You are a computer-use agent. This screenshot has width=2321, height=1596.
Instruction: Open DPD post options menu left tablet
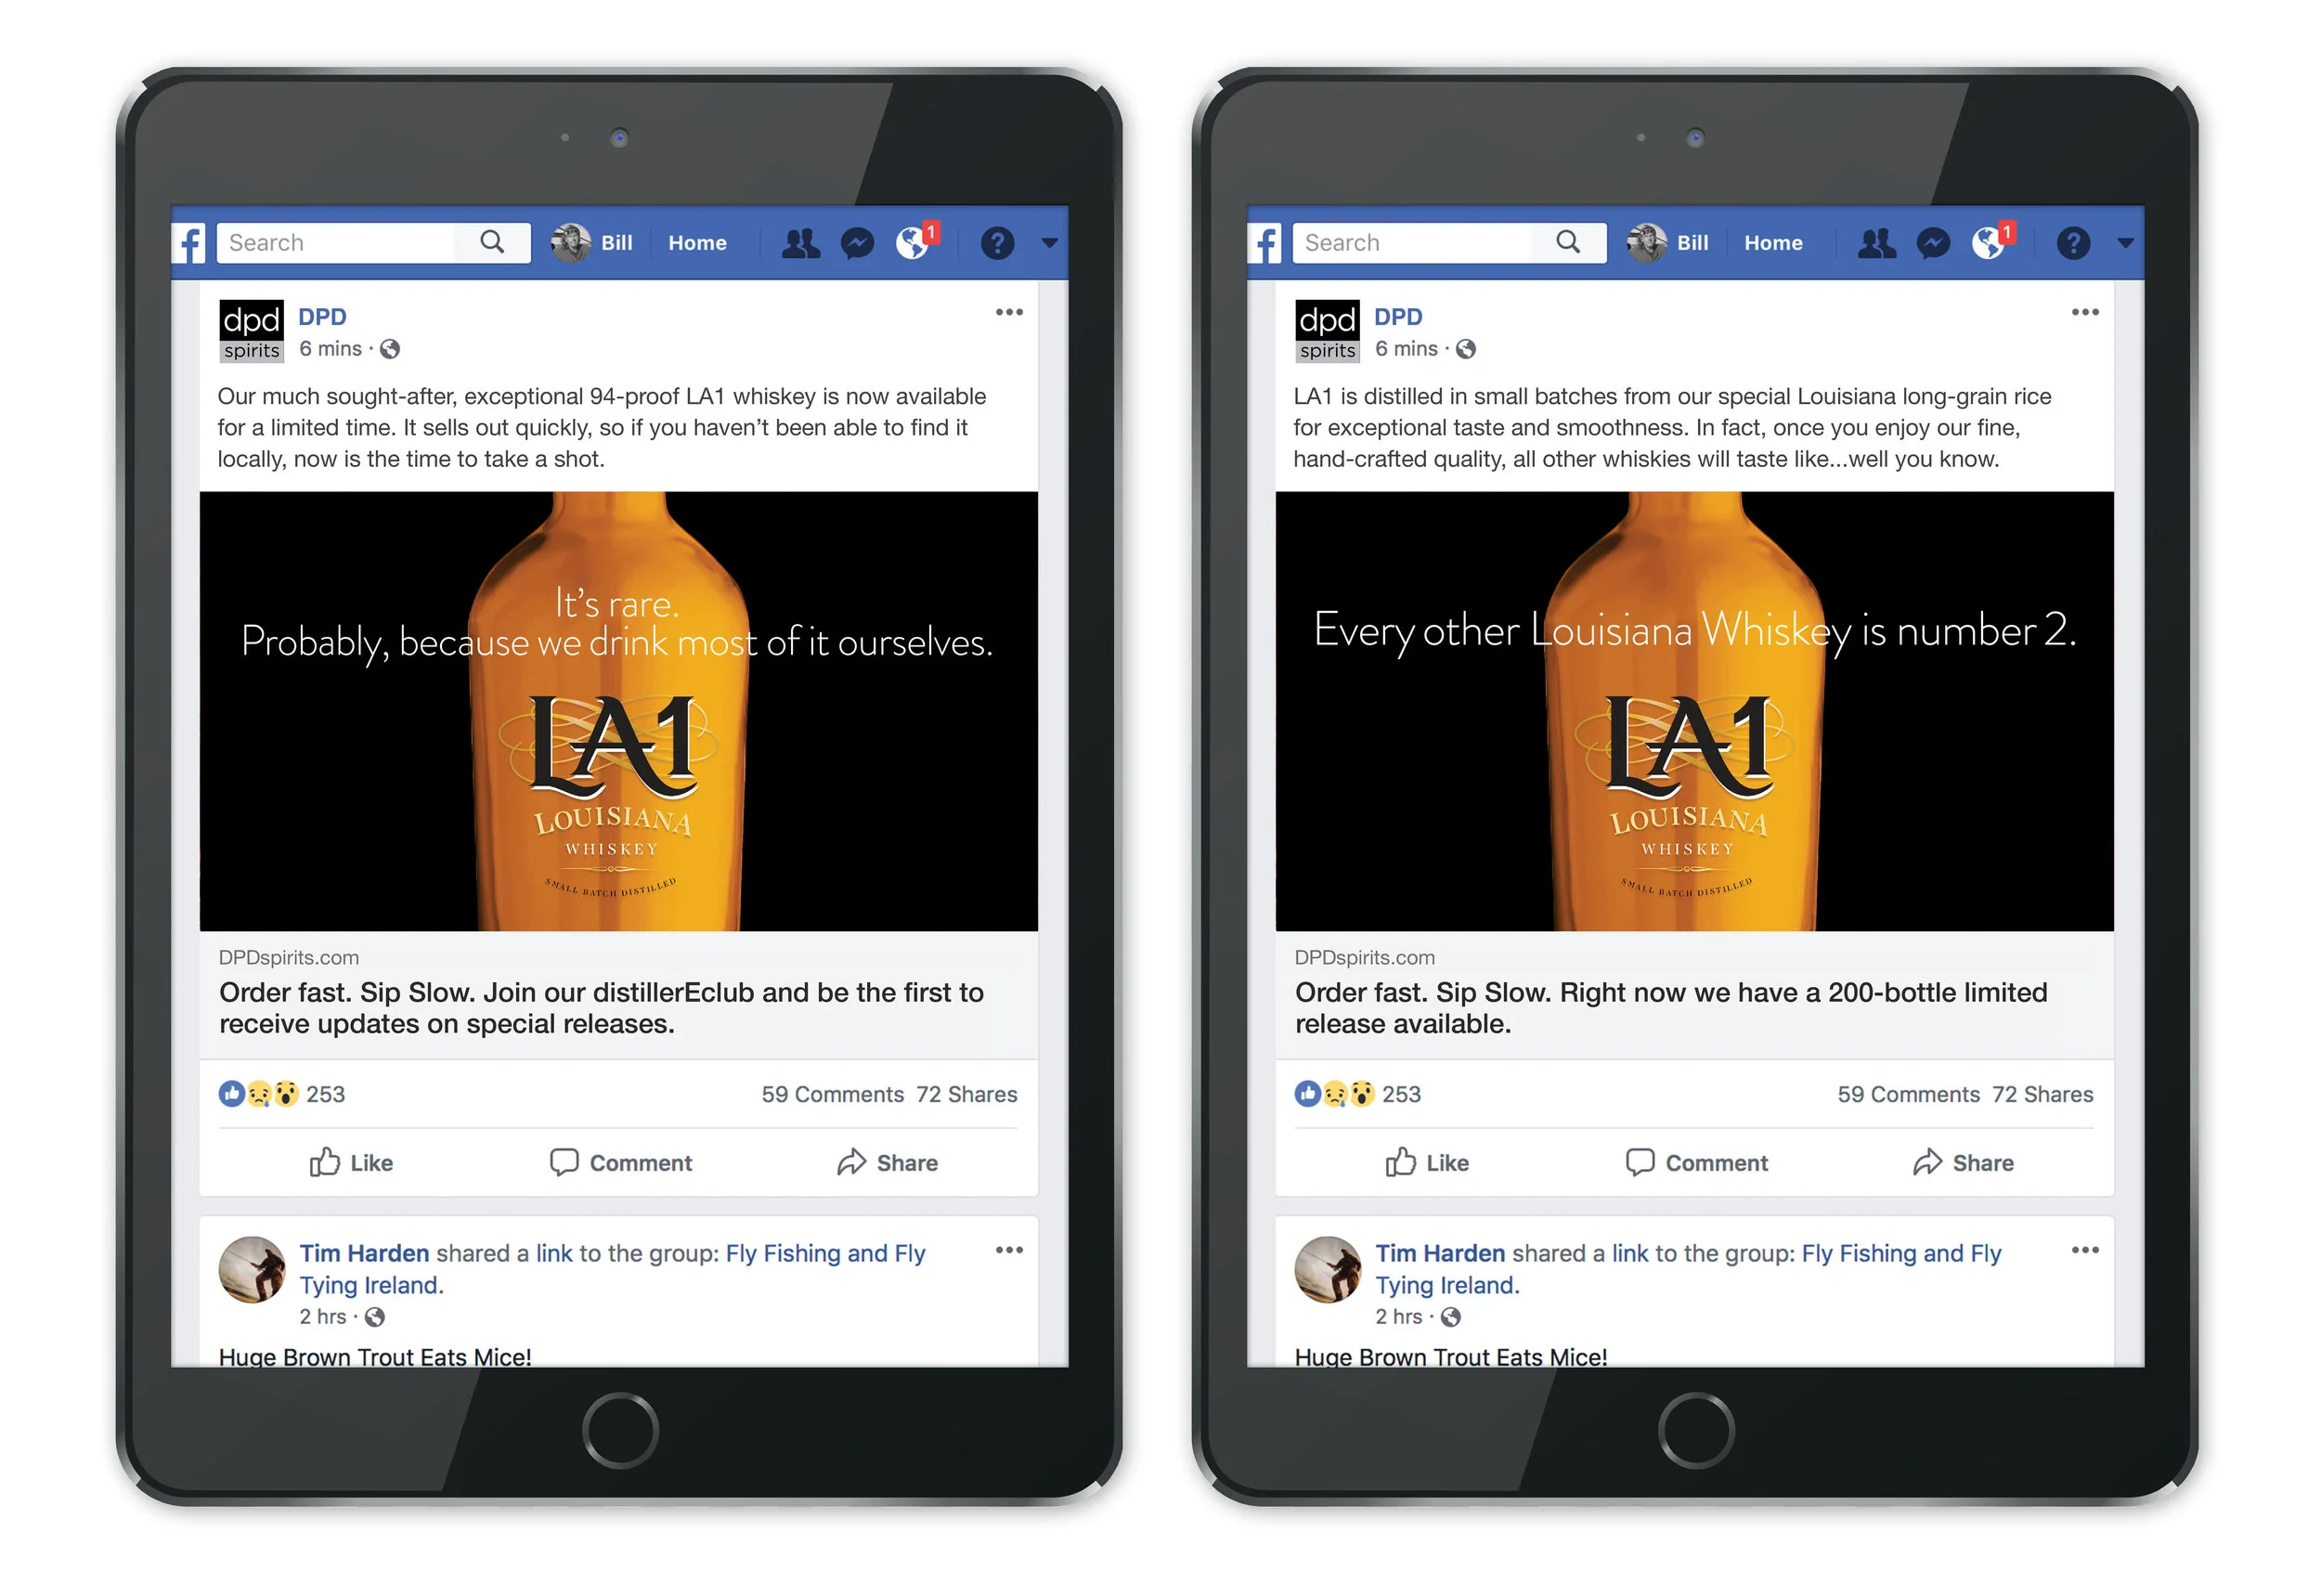click(1009, 313)
